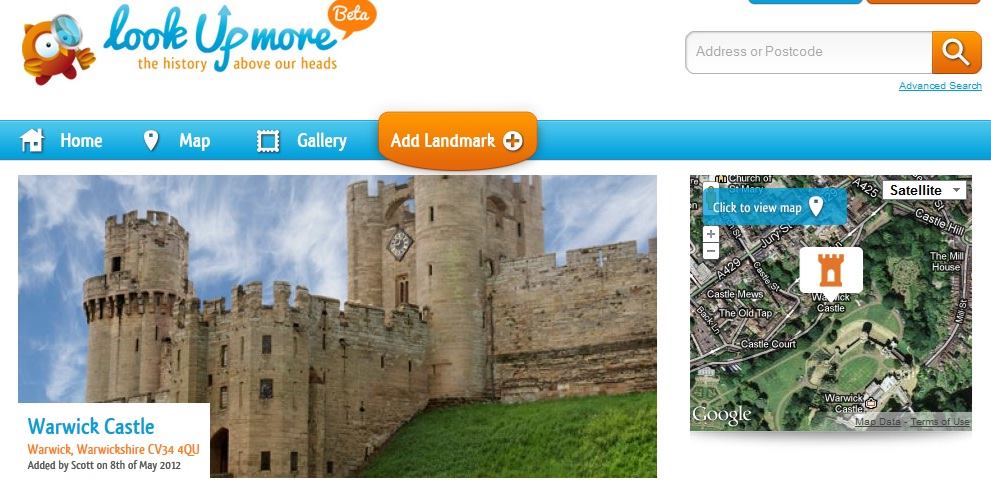Go to the Home navigation item

(81, 140)
